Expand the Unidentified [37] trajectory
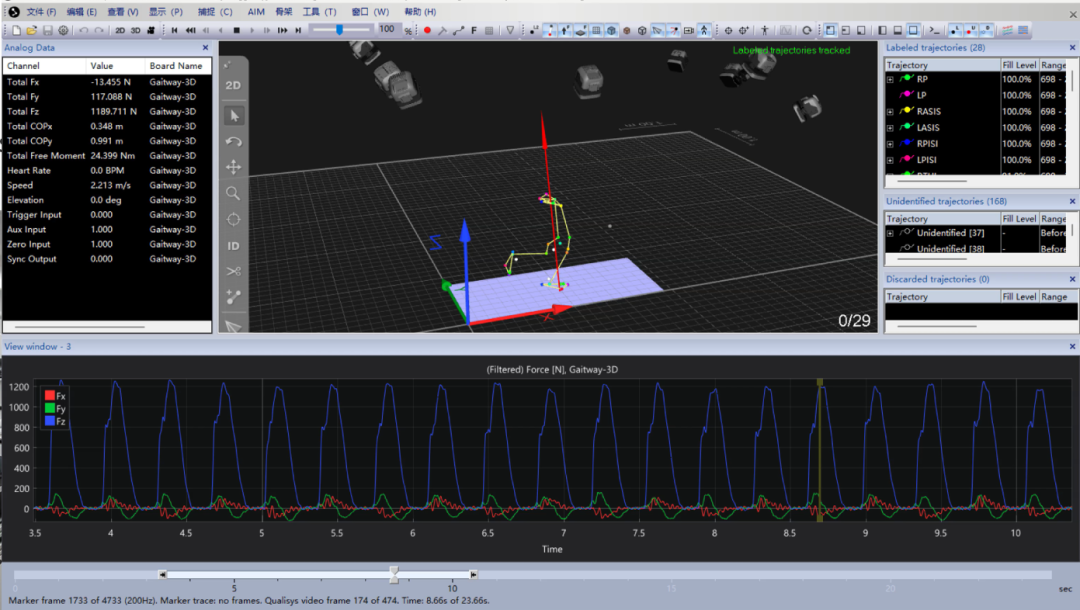 (890, 233)
